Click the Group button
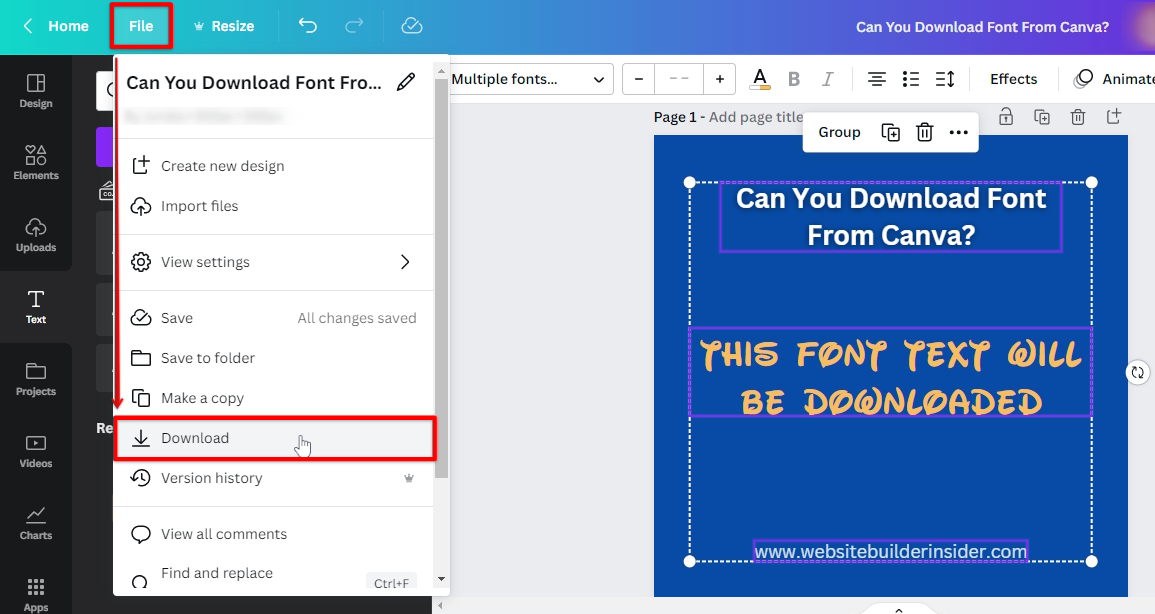This screenshot has width=1155, height=614. [839, 132]
